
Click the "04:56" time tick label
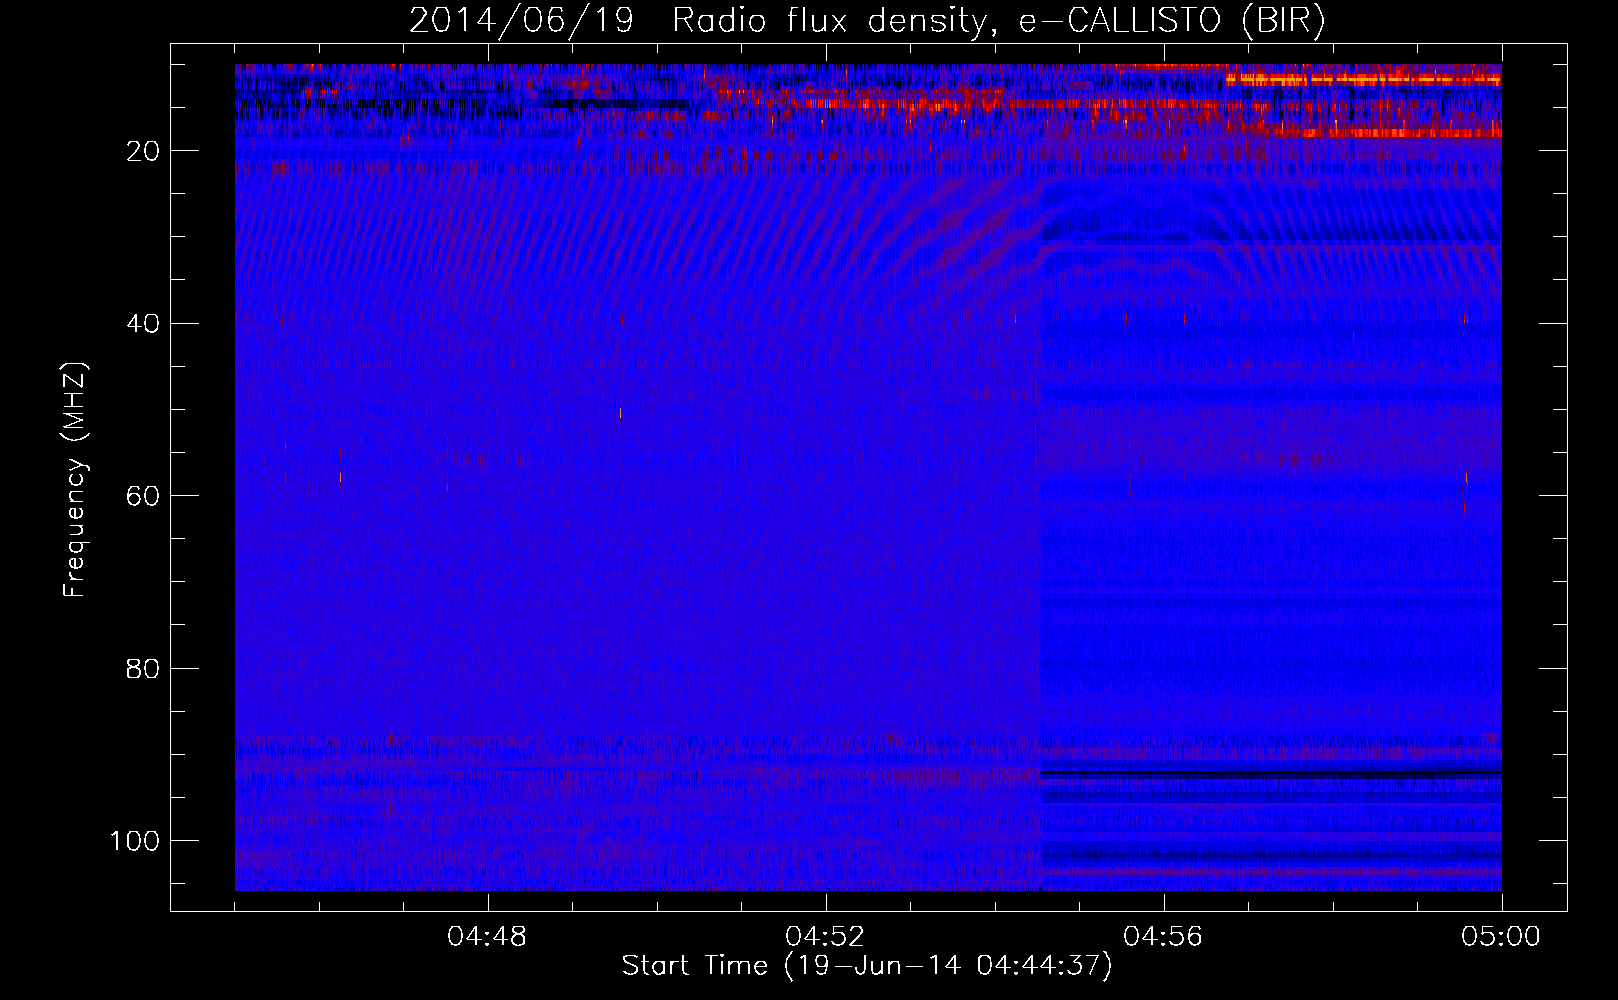(1163, 937)
